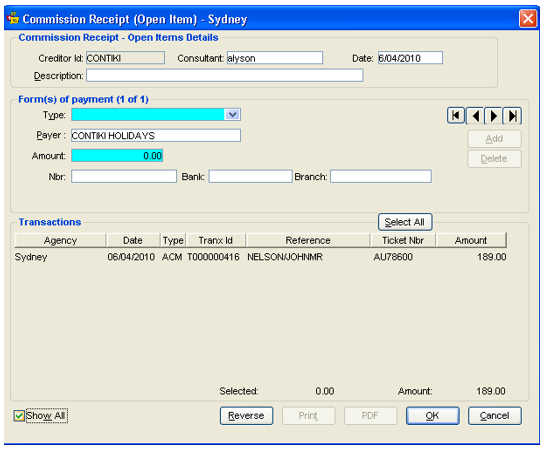Viewport: 545px width, 449px height.
Task: Go to the last form of payment
Action: click(512, 115)
